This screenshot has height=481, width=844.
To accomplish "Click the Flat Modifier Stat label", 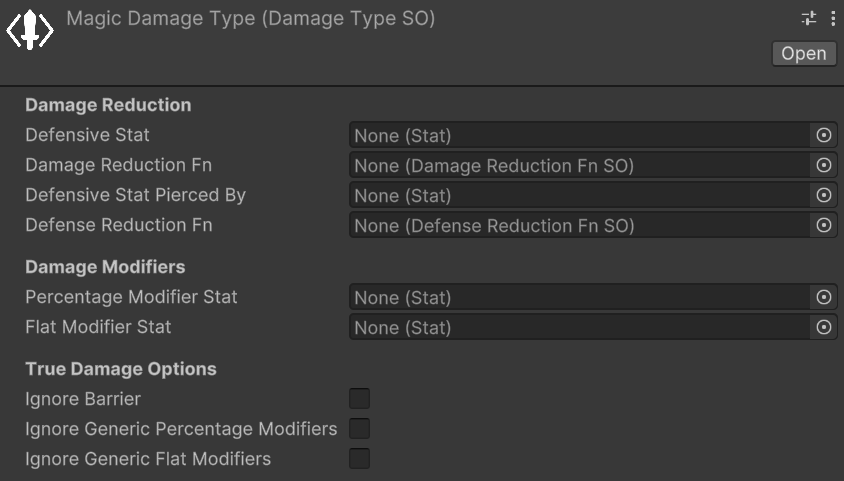I will (98, 327).
